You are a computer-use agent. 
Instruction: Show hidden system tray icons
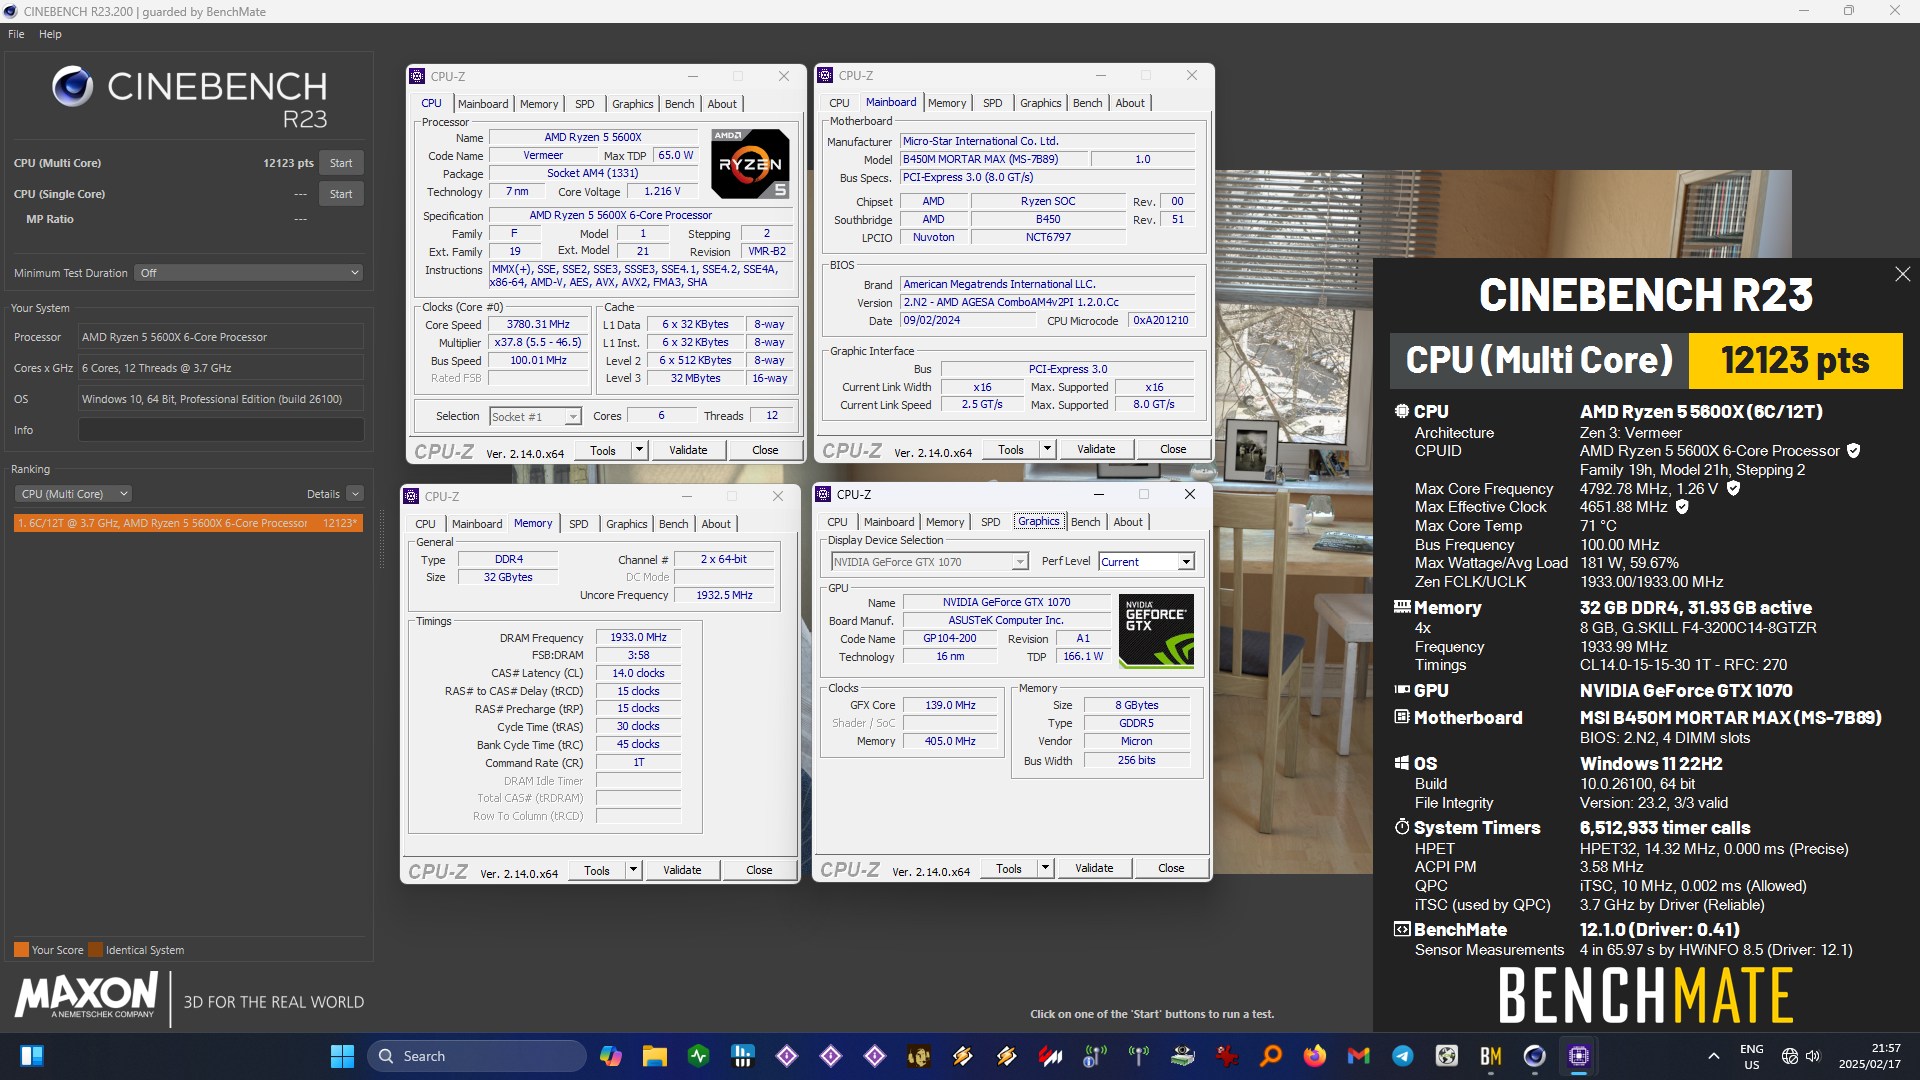(1713, 1056)
